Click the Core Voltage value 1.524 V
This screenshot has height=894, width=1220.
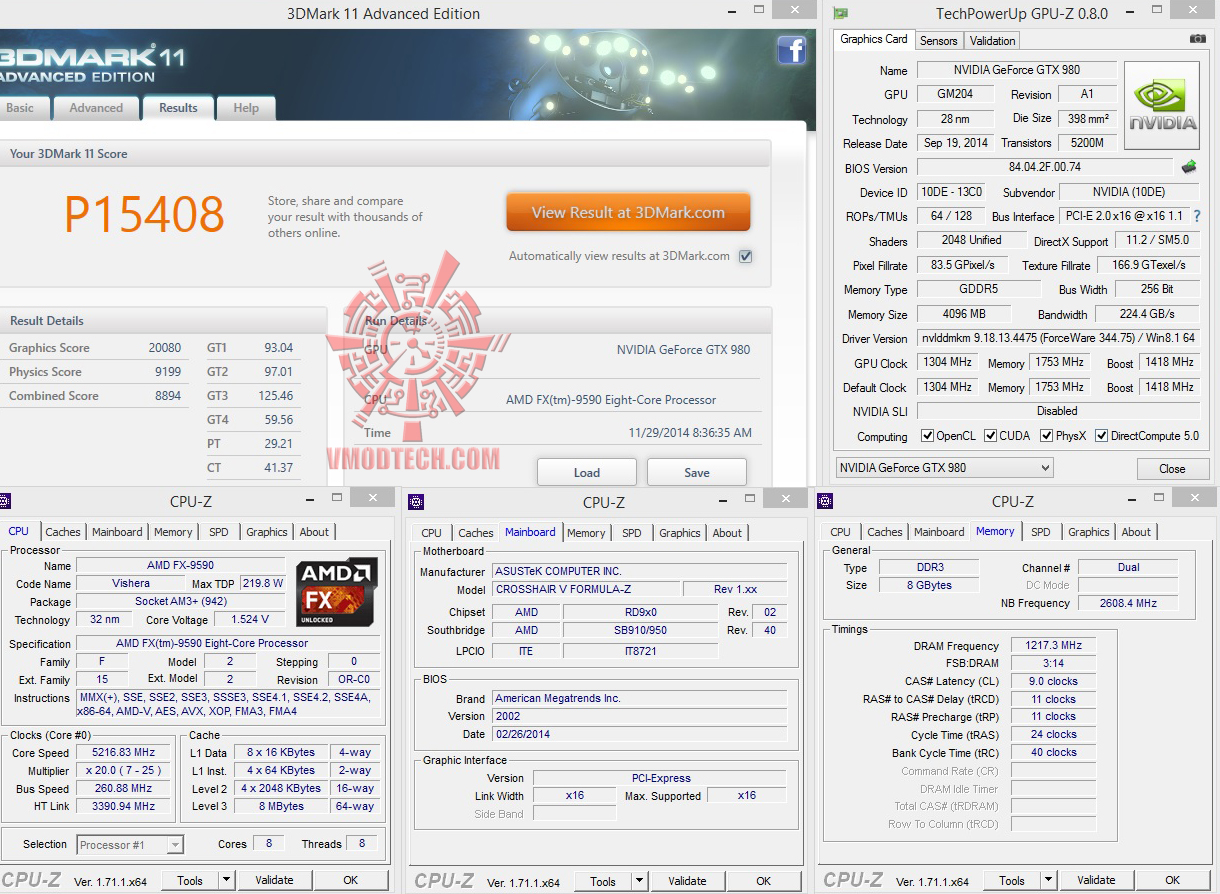click(x=250, y=620)
